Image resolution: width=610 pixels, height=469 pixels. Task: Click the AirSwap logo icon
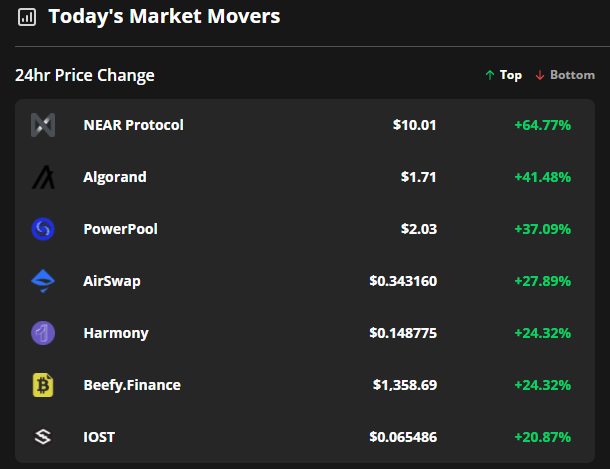(x=43, y=281)
